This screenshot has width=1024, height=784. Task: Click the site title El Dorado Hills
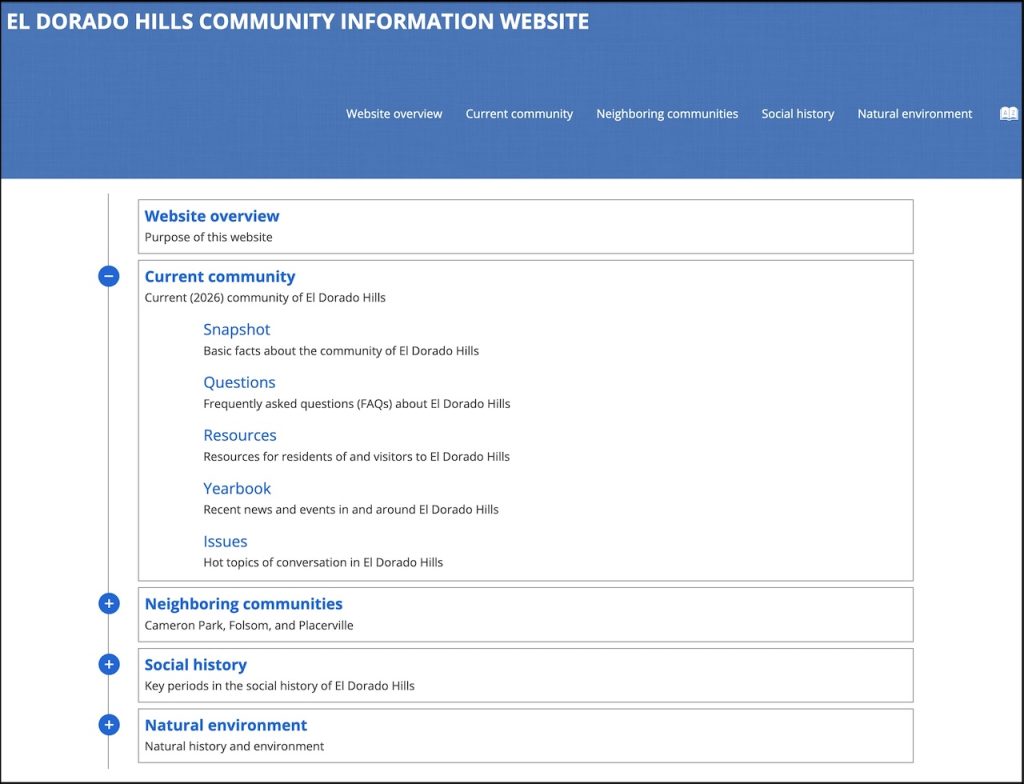click(x=298, y=21)
